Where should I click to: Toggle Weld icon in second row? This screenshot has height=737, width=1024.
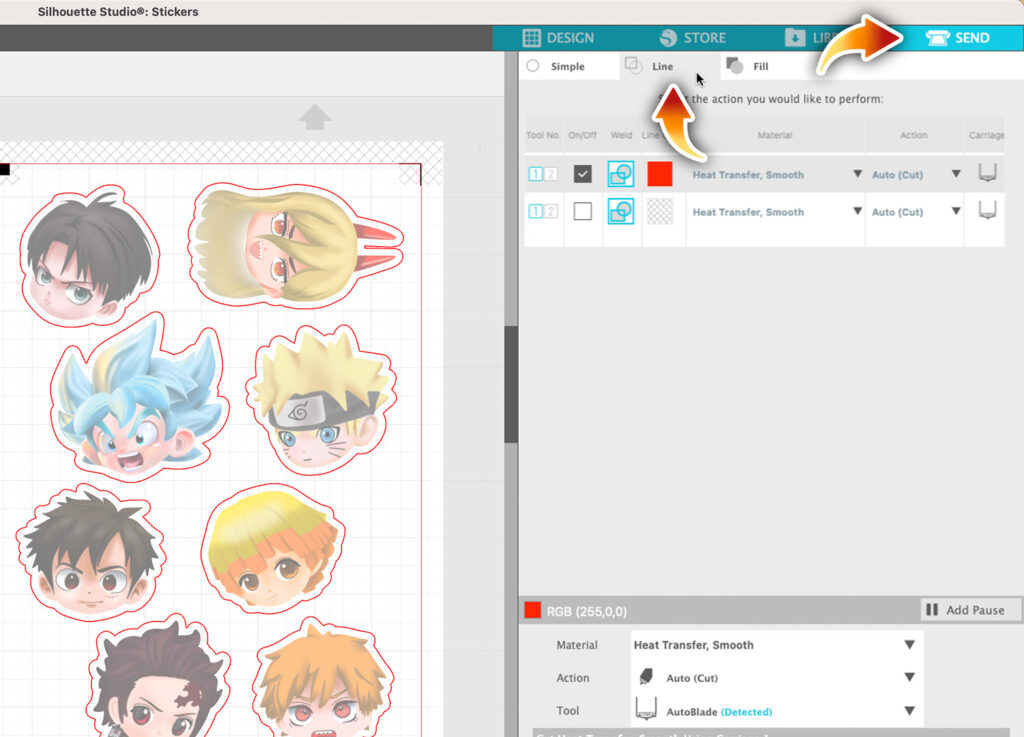coord(621,212)
